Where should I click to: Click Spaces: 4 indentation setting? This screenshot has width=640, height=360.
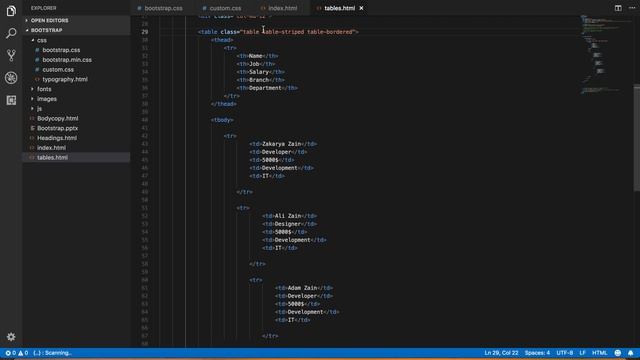click(x=537, y=353)
